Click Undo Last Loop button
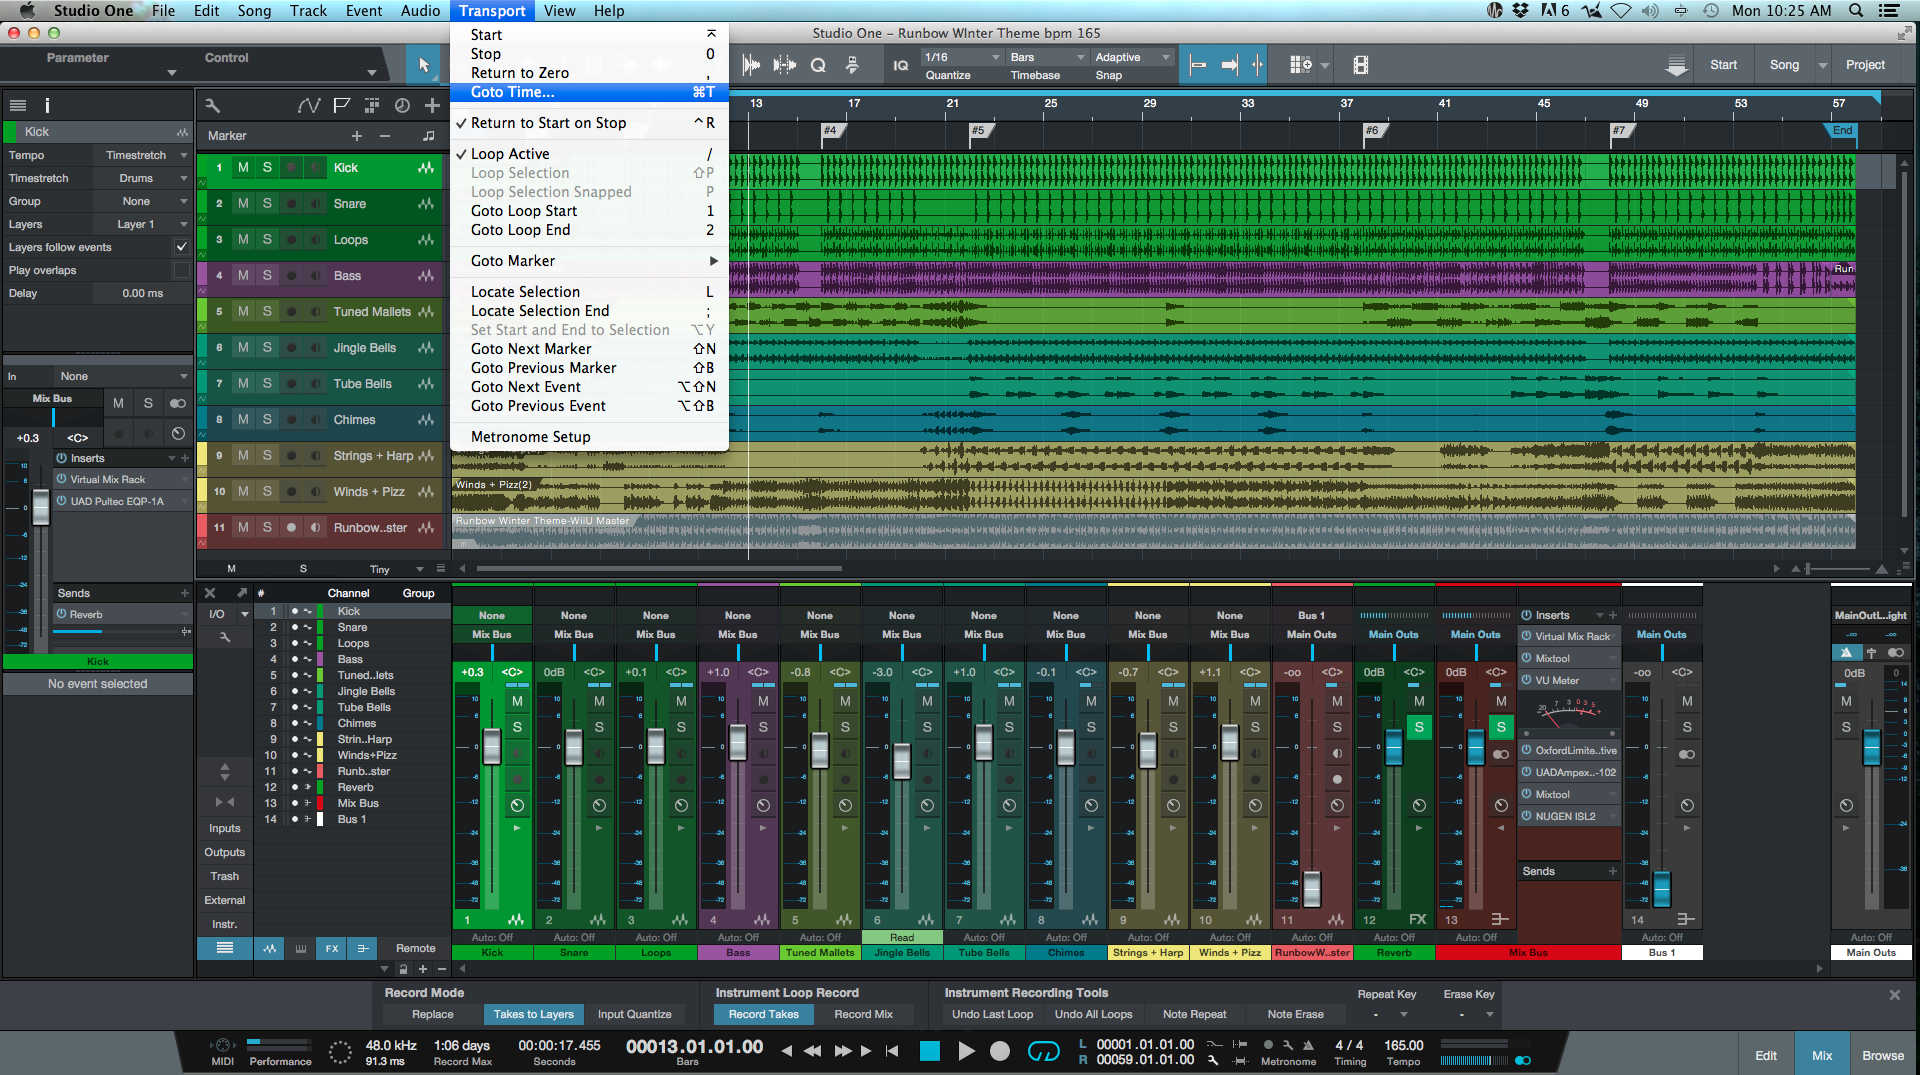 click(x=993, y=1014)
